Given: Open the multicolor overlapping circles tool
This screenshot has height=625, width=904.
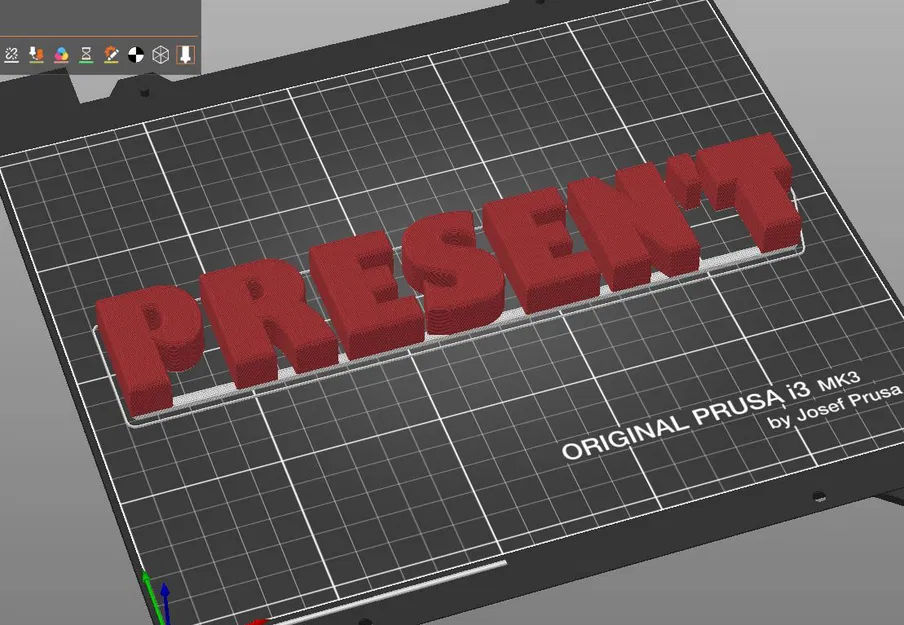Looking at the screenshot, I should (x=61, y=55).
